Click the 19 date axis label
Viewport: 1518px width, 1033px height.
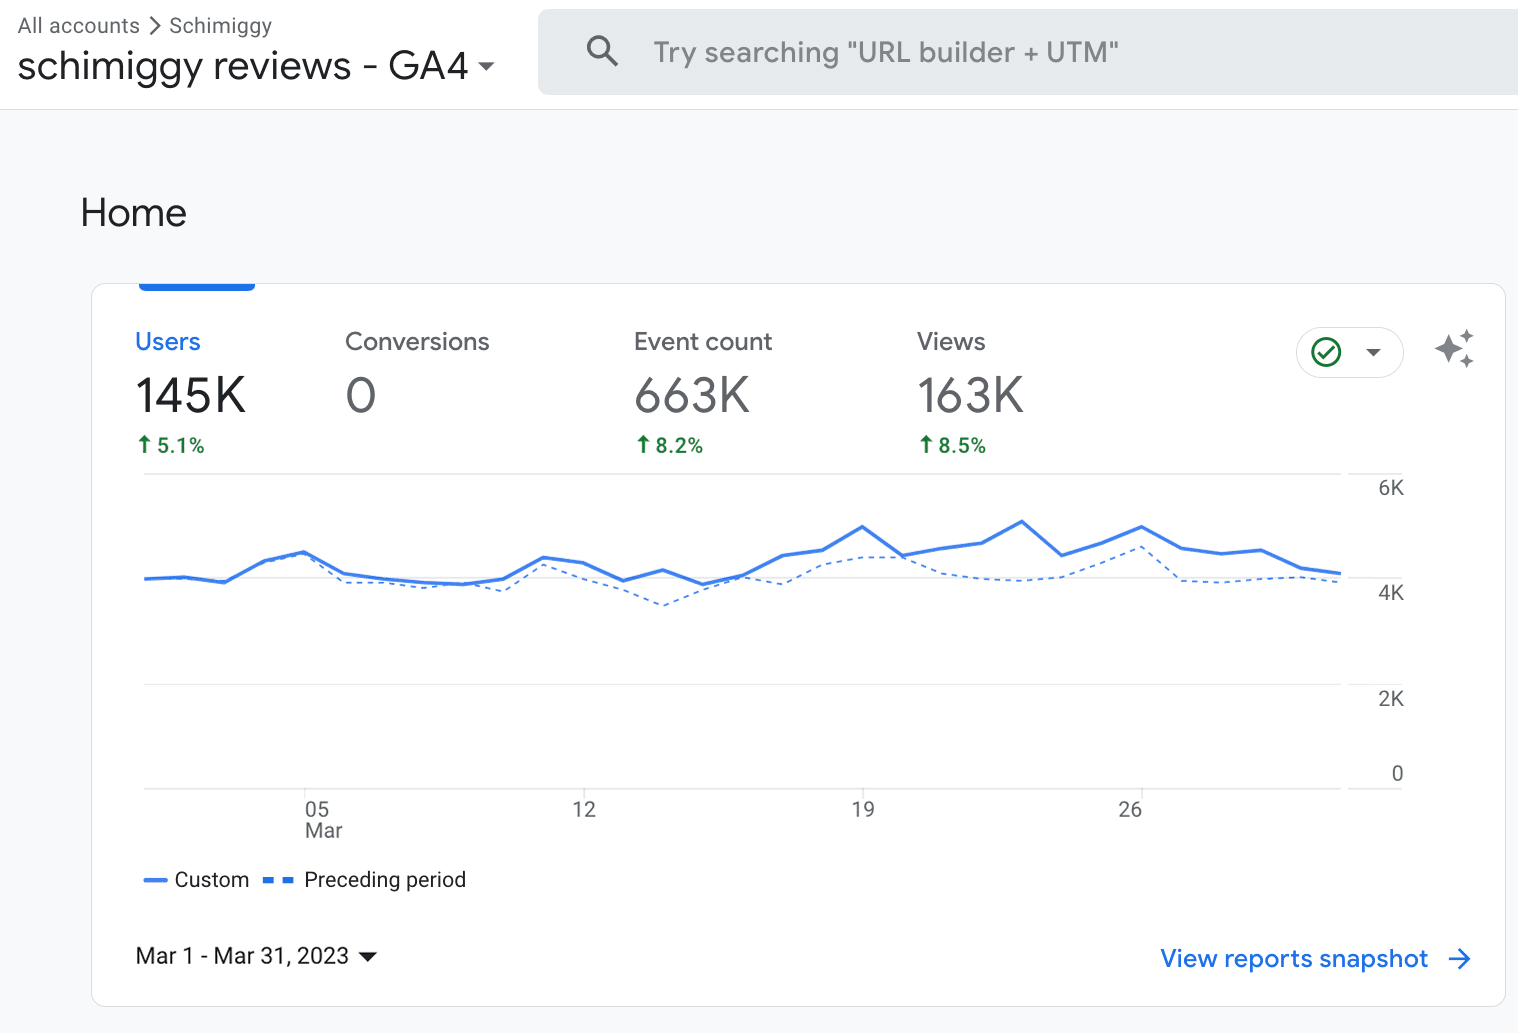(863, 809)
